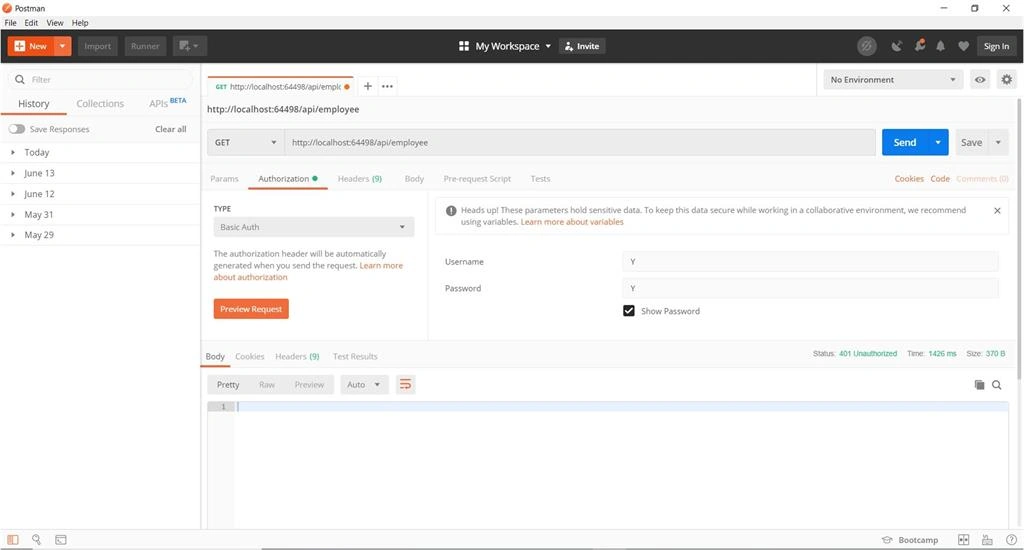Image resolution: width=1024 pixels, height=550 pixels.
Task: Open the Test Results tab
Action: tap(355, 357)
